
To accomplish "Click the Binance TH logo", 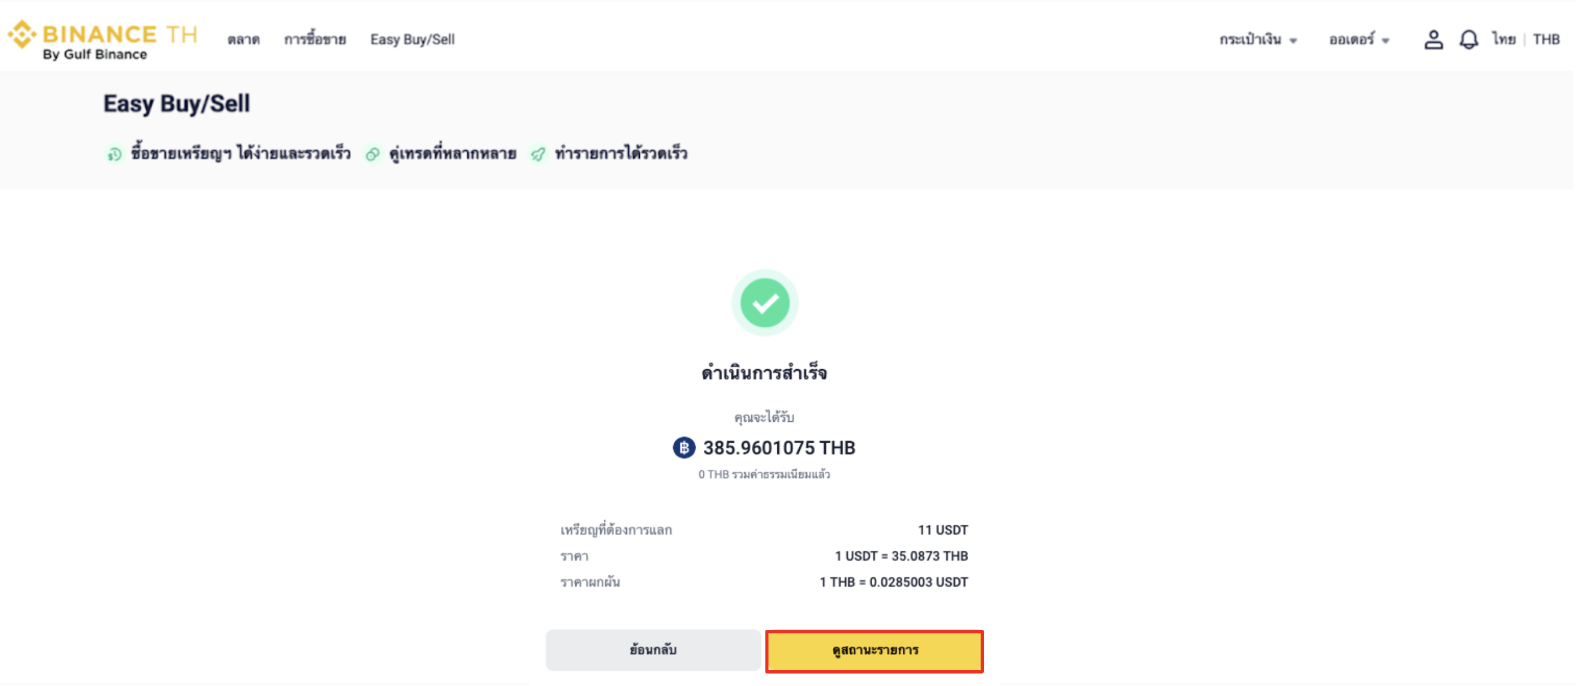I will tap(102, 40).
